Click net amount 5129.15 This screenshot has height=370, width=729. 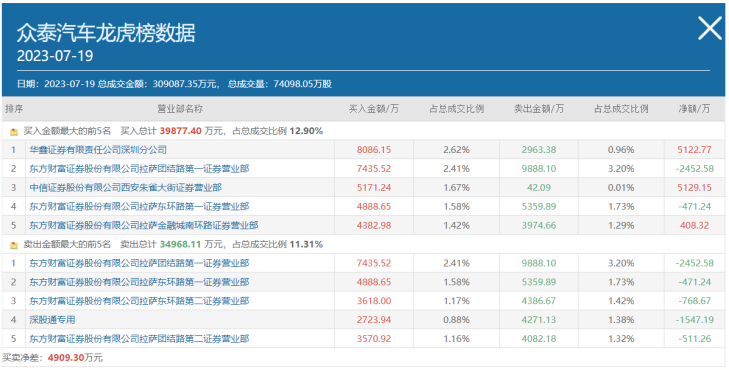(694, 188)
